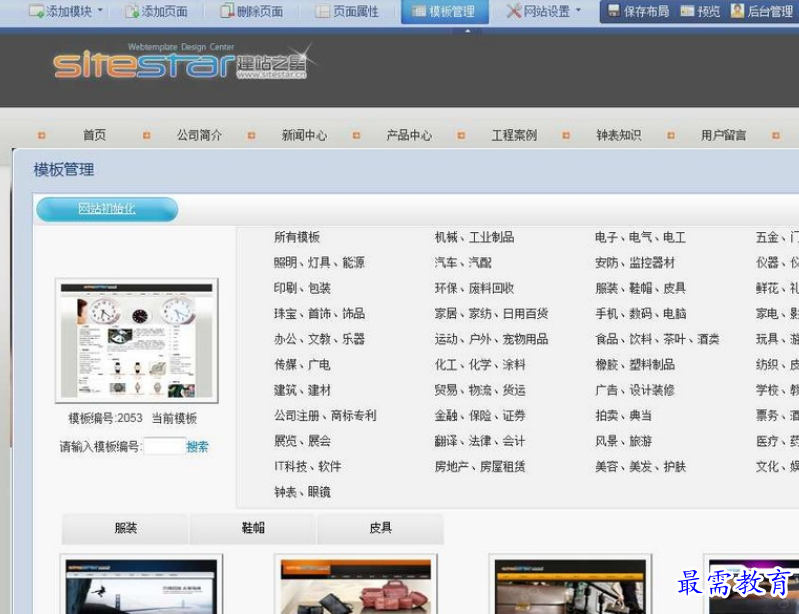Select the 所有模板 category
The width and height of the screenshot is (799, 614).
[x=297, y=237]
